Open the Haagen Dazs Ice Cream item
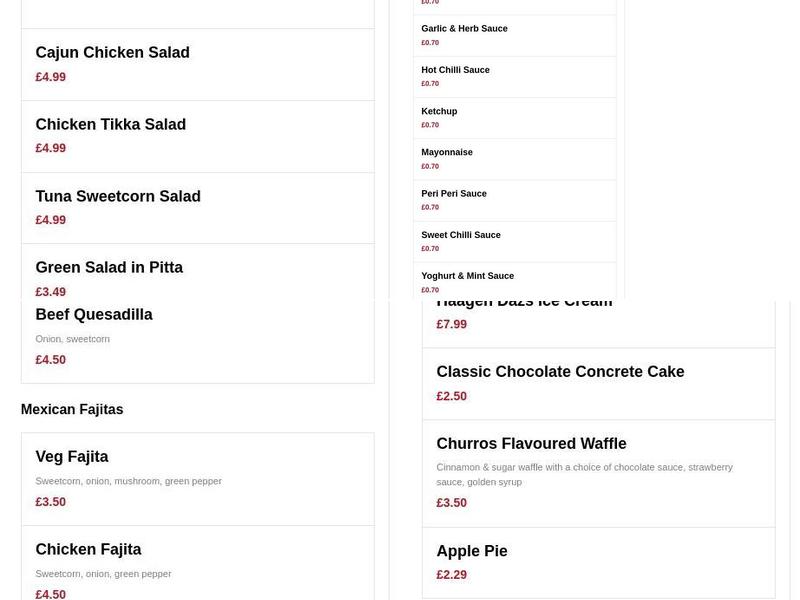800x600 pixels. point(524,300)
